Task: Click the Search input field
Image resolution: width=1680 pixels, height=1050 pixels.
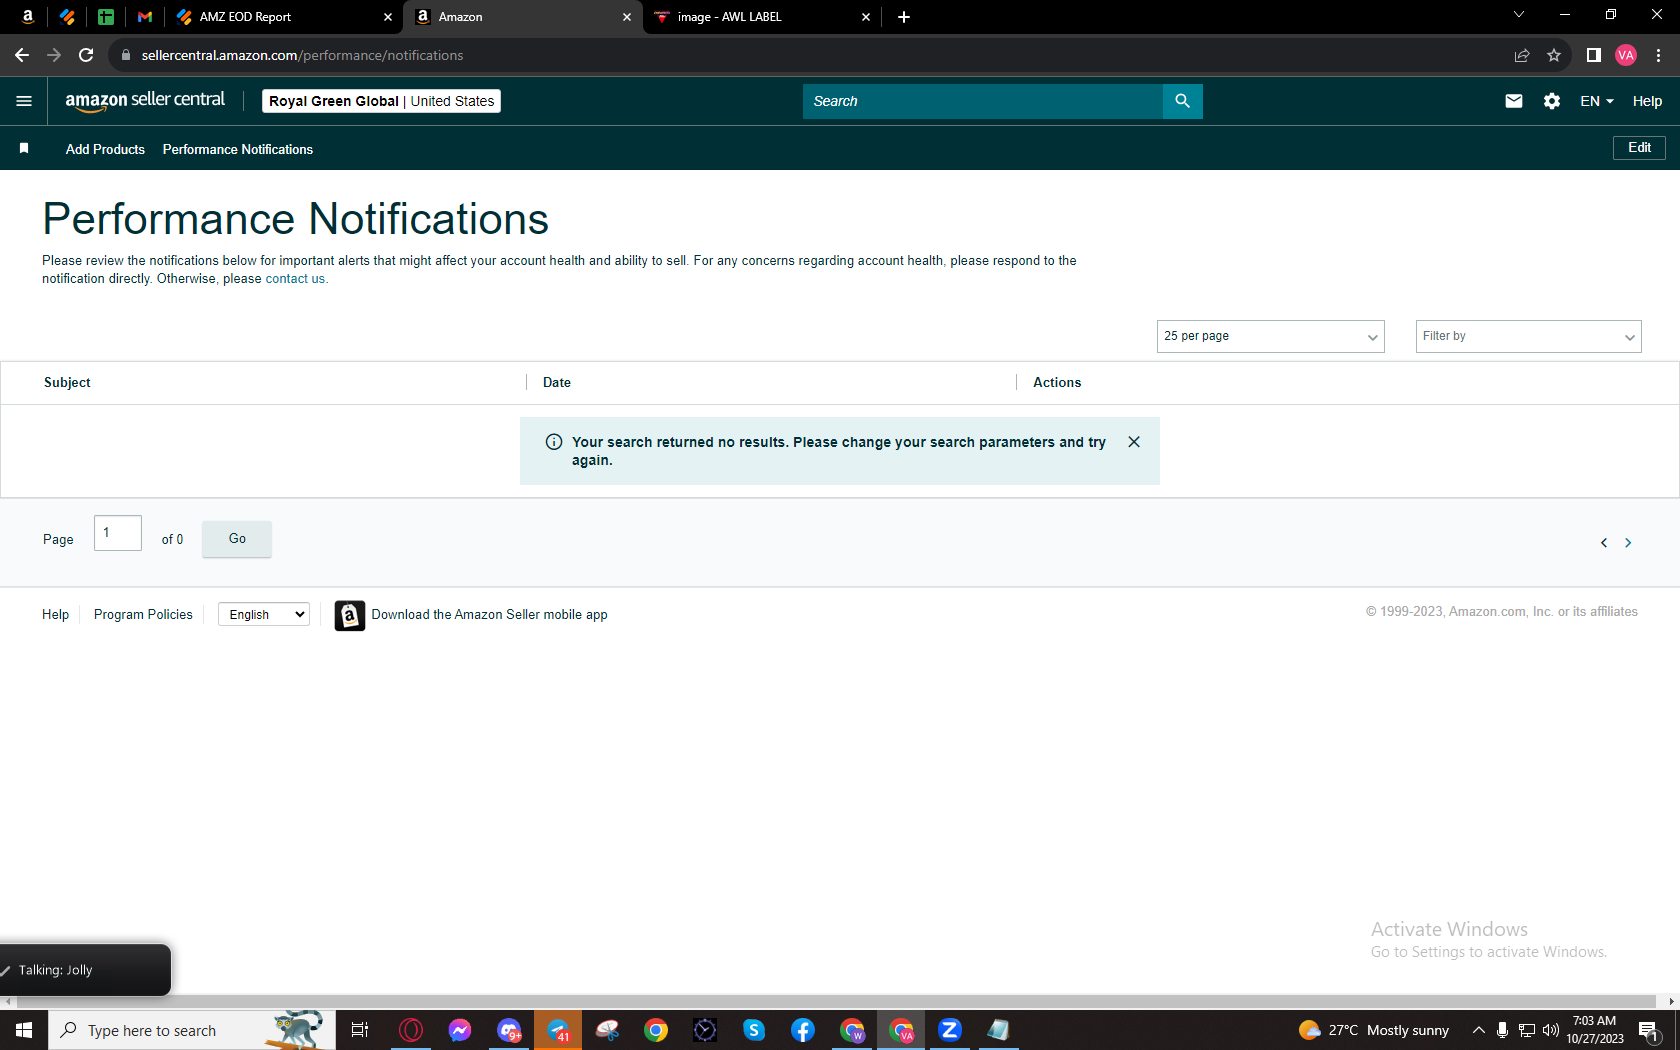Action: click(982, 101)
